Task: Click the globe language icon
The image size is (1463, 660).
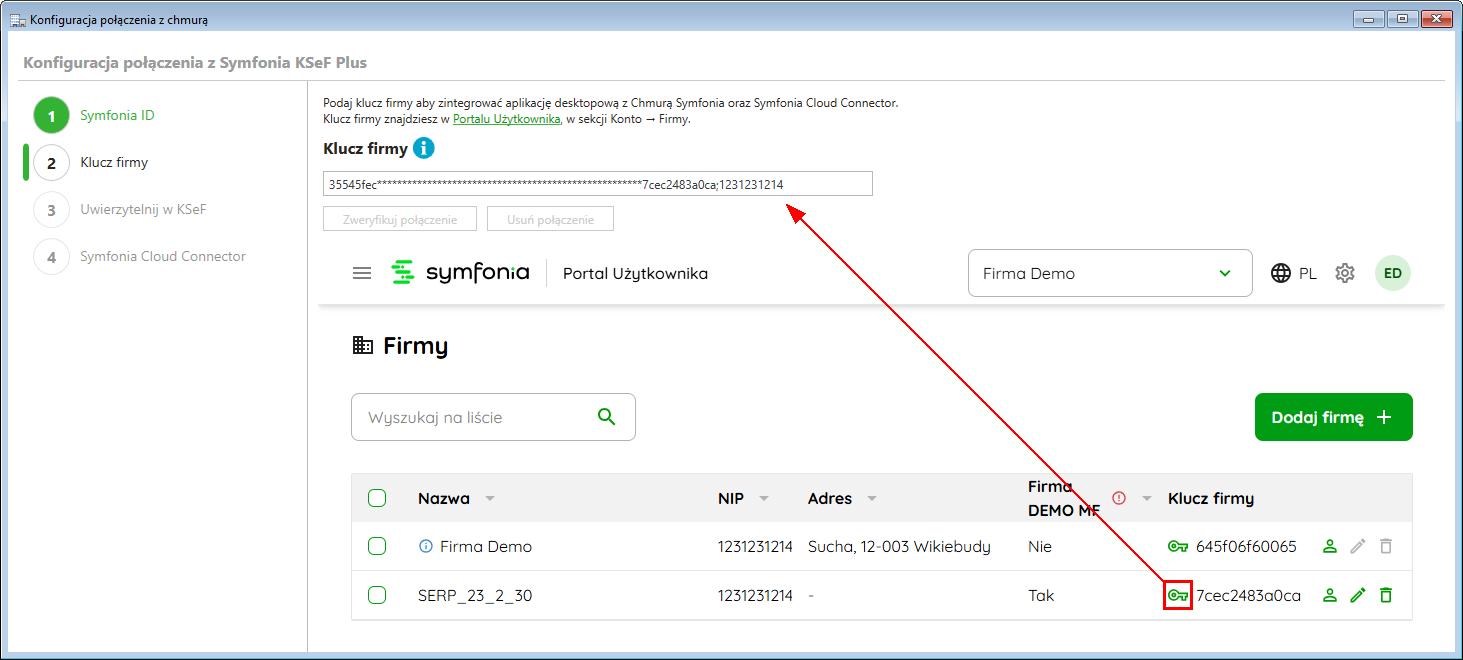Action: 1281,273
